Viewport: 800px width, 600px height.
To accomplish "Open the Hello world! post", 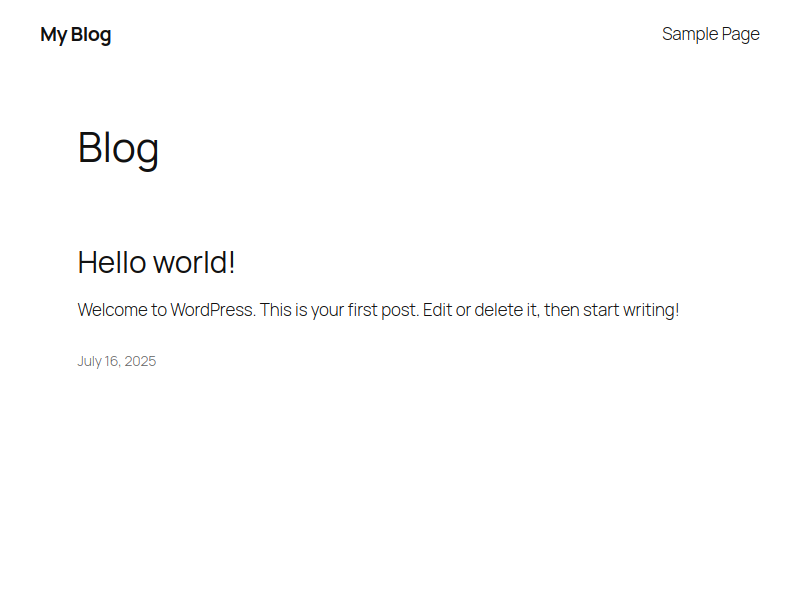I will (x=156, y=263).
